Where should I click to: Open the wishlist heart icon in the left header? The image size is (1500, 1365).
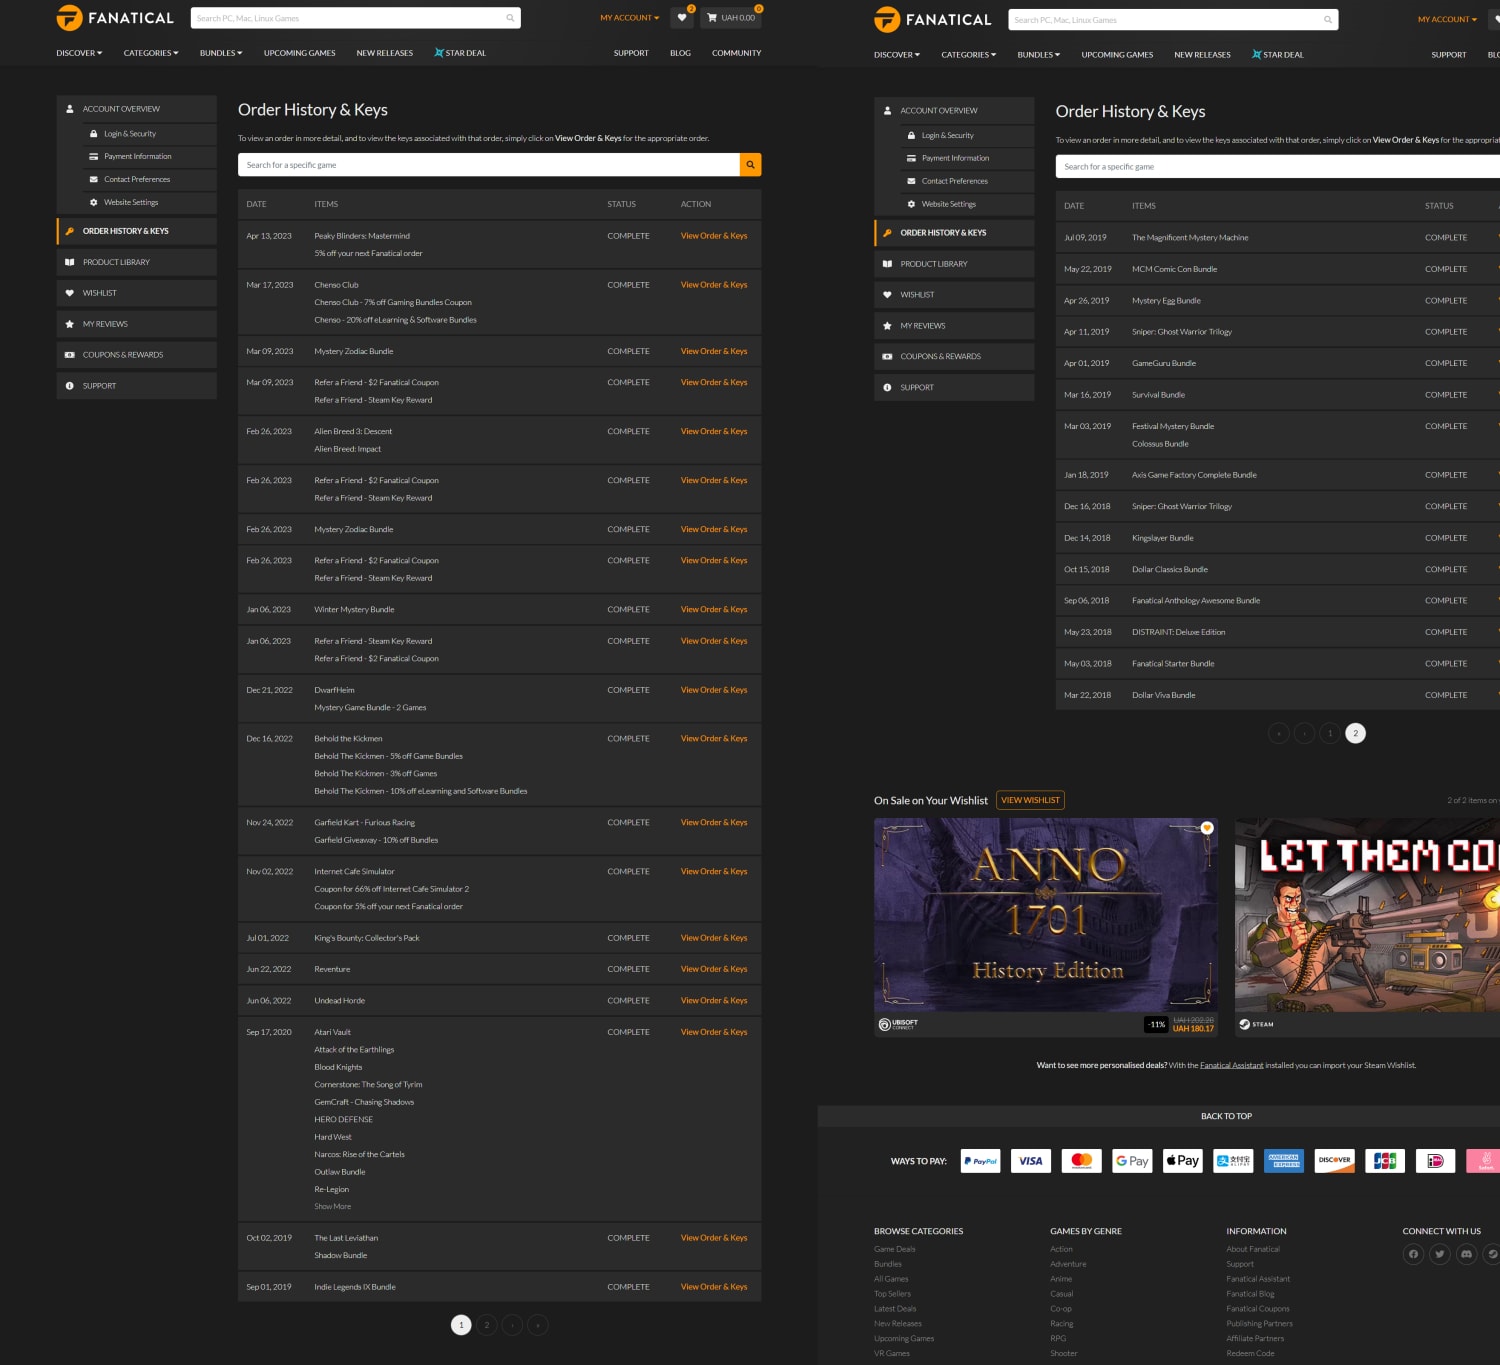pos(683,17)
